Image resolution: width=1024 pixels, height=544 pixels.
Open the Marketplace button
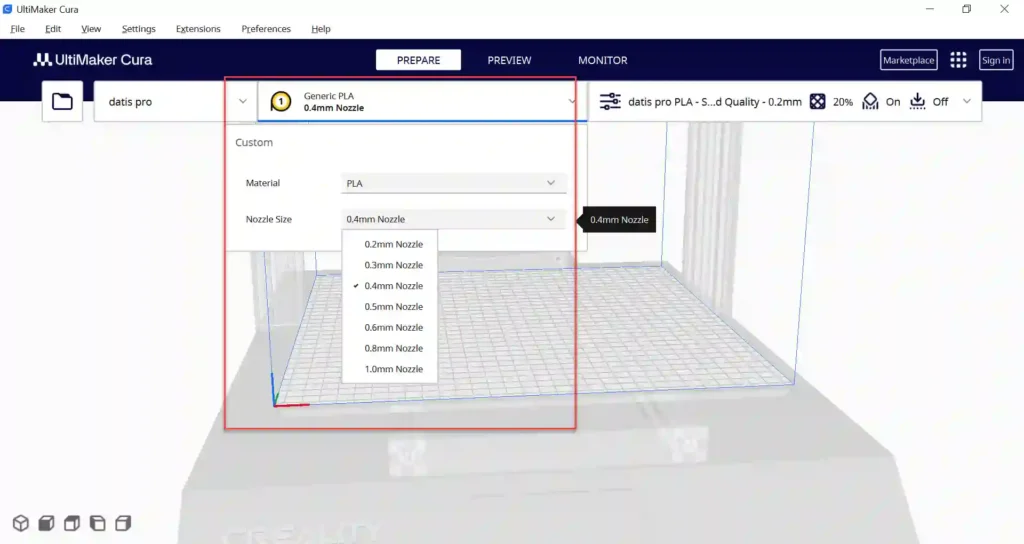[x=908, y=60]
